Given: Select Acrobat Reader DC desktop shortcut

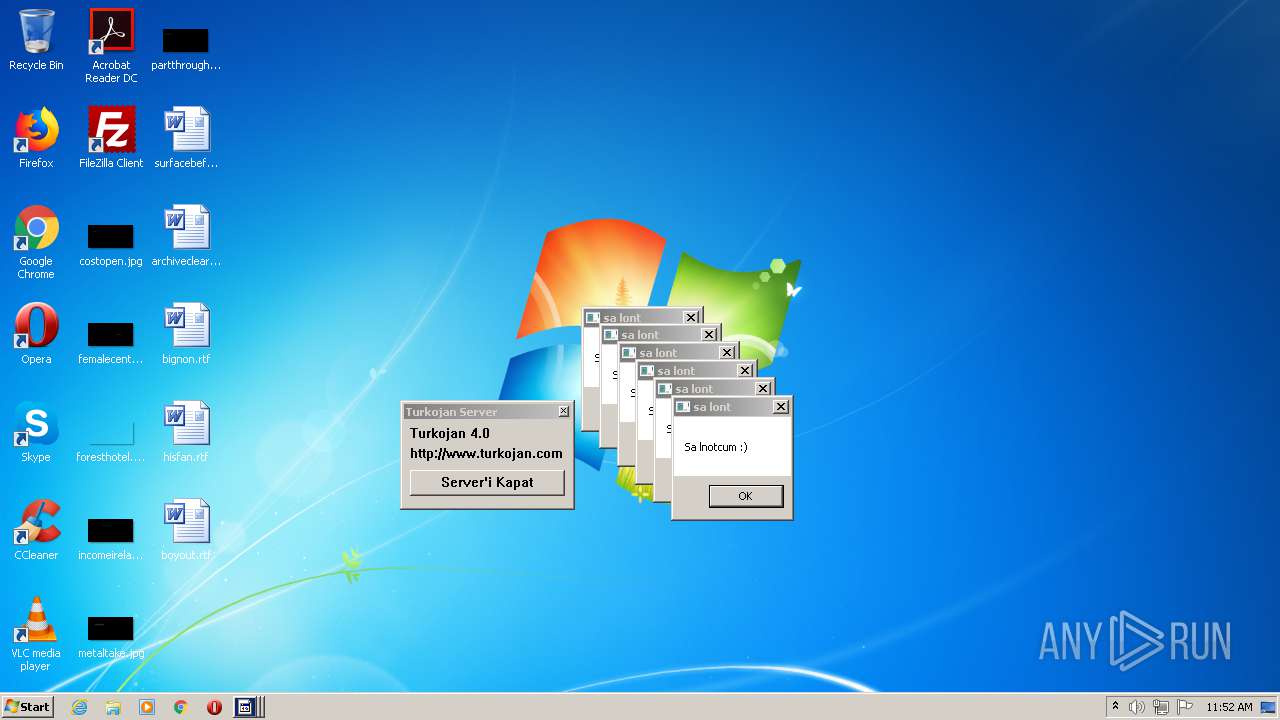Looking at the screenshot, I should (x=111, y=46).
